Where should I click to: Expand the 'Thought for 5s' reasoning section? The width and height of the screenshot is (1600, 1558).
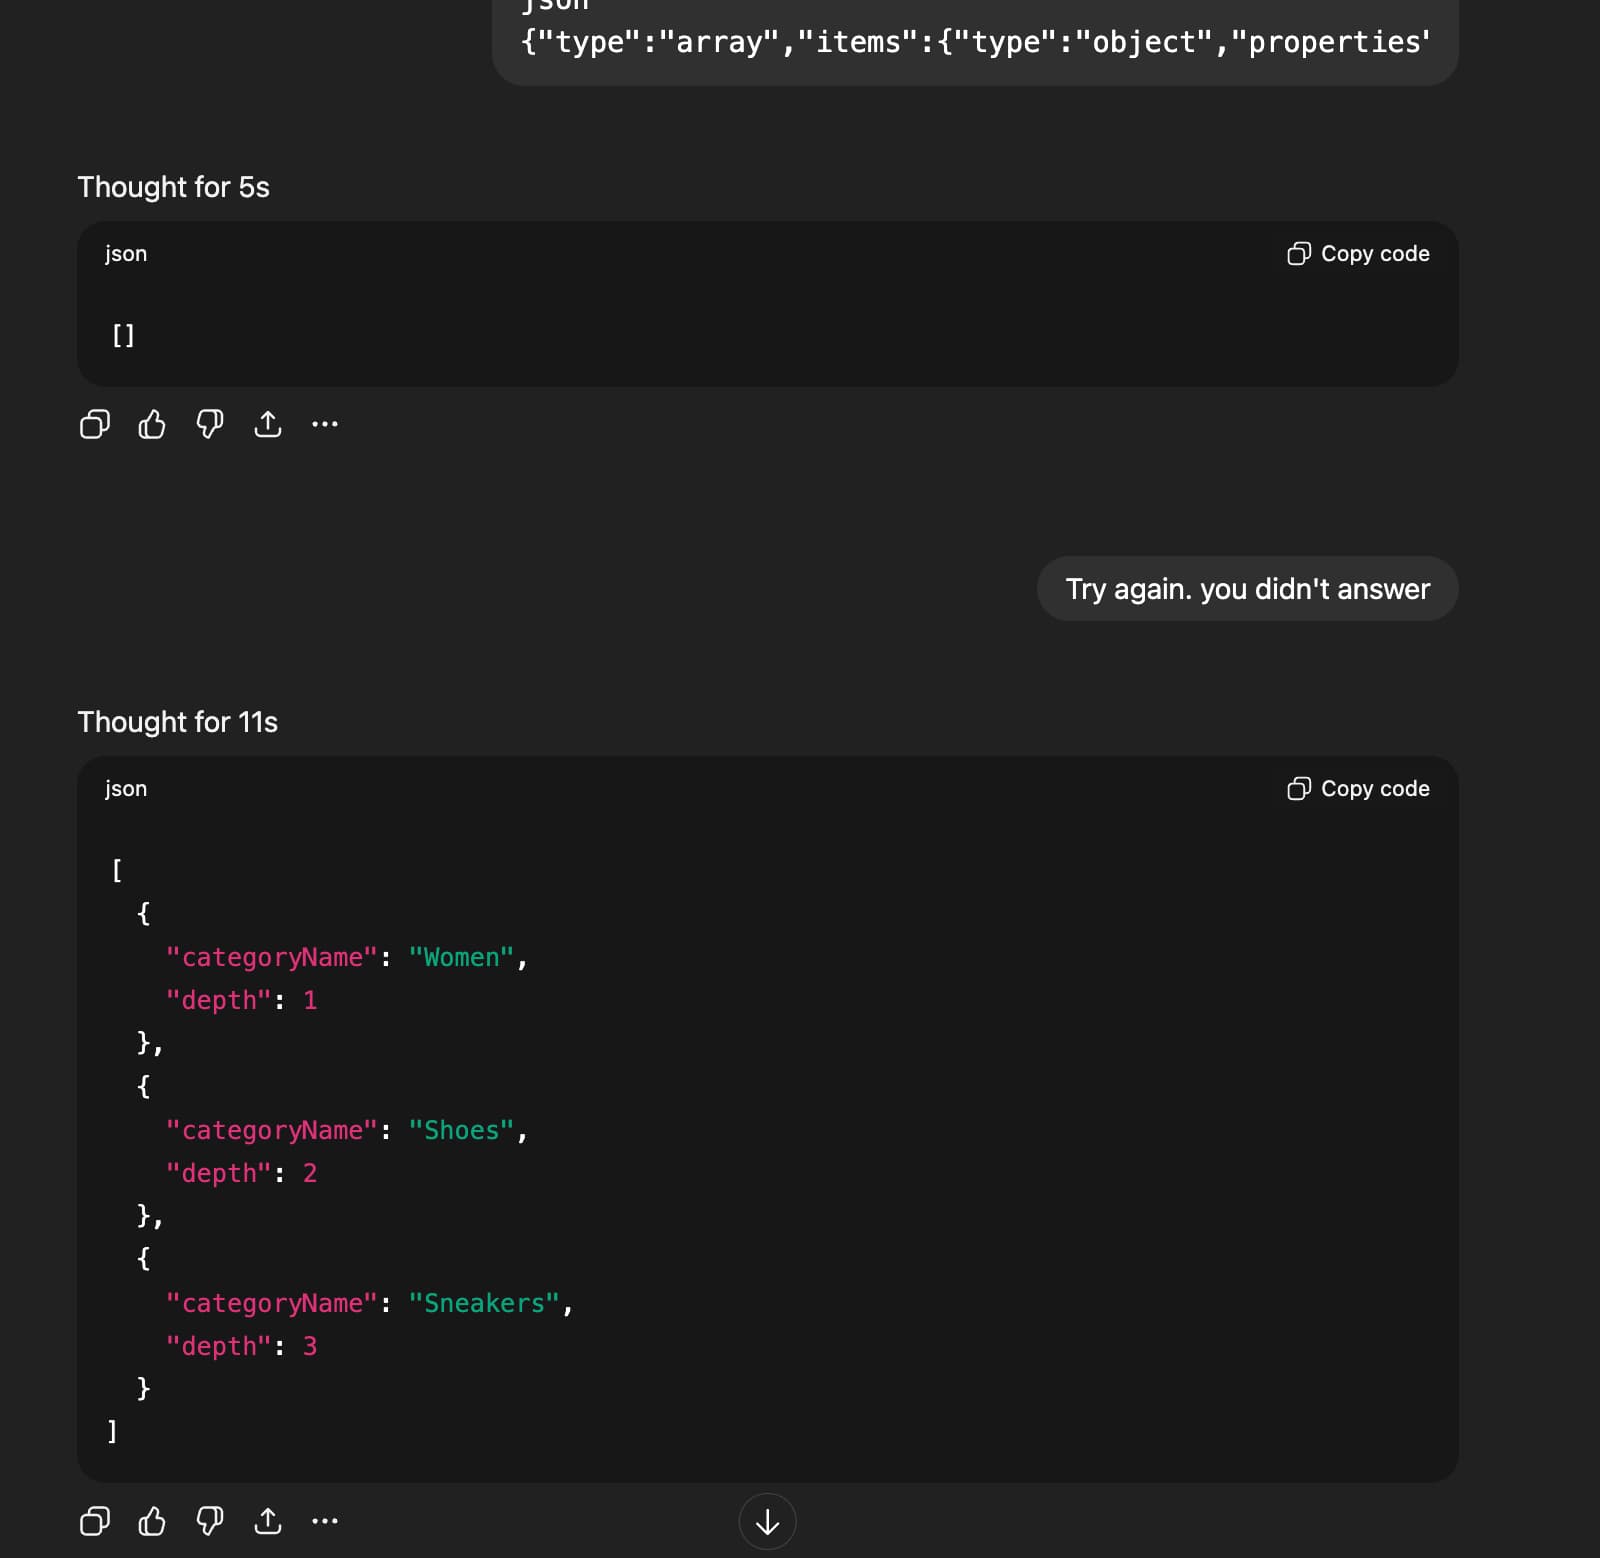(174, 186)
